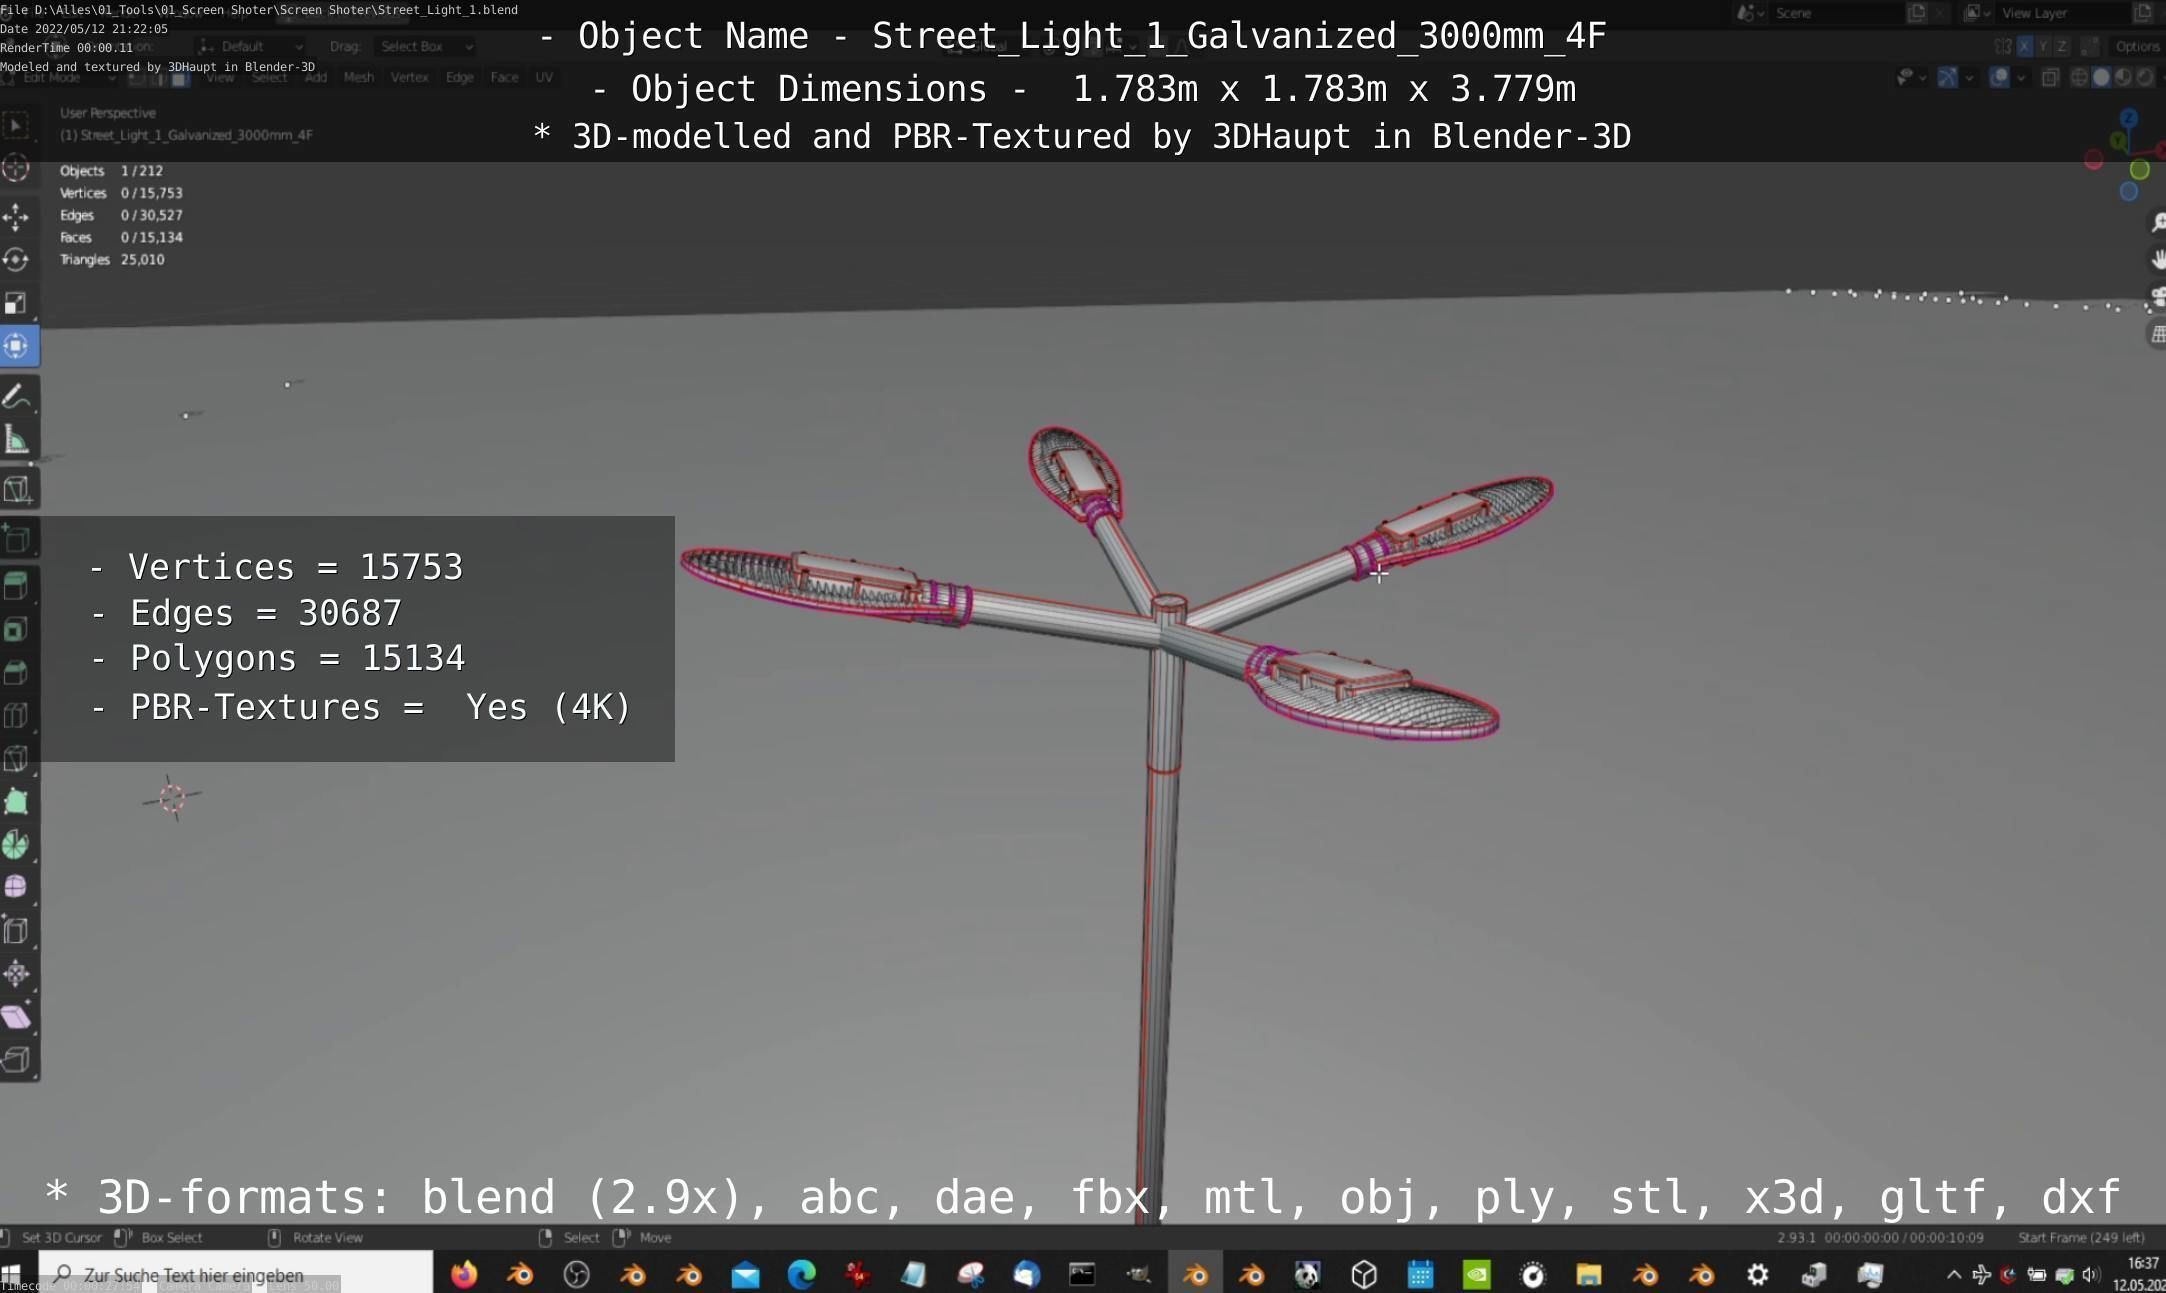Click the blue Z axis gizmo circle
The width and height of the screenshot is (2166, 1293).
click(2129, 119)
